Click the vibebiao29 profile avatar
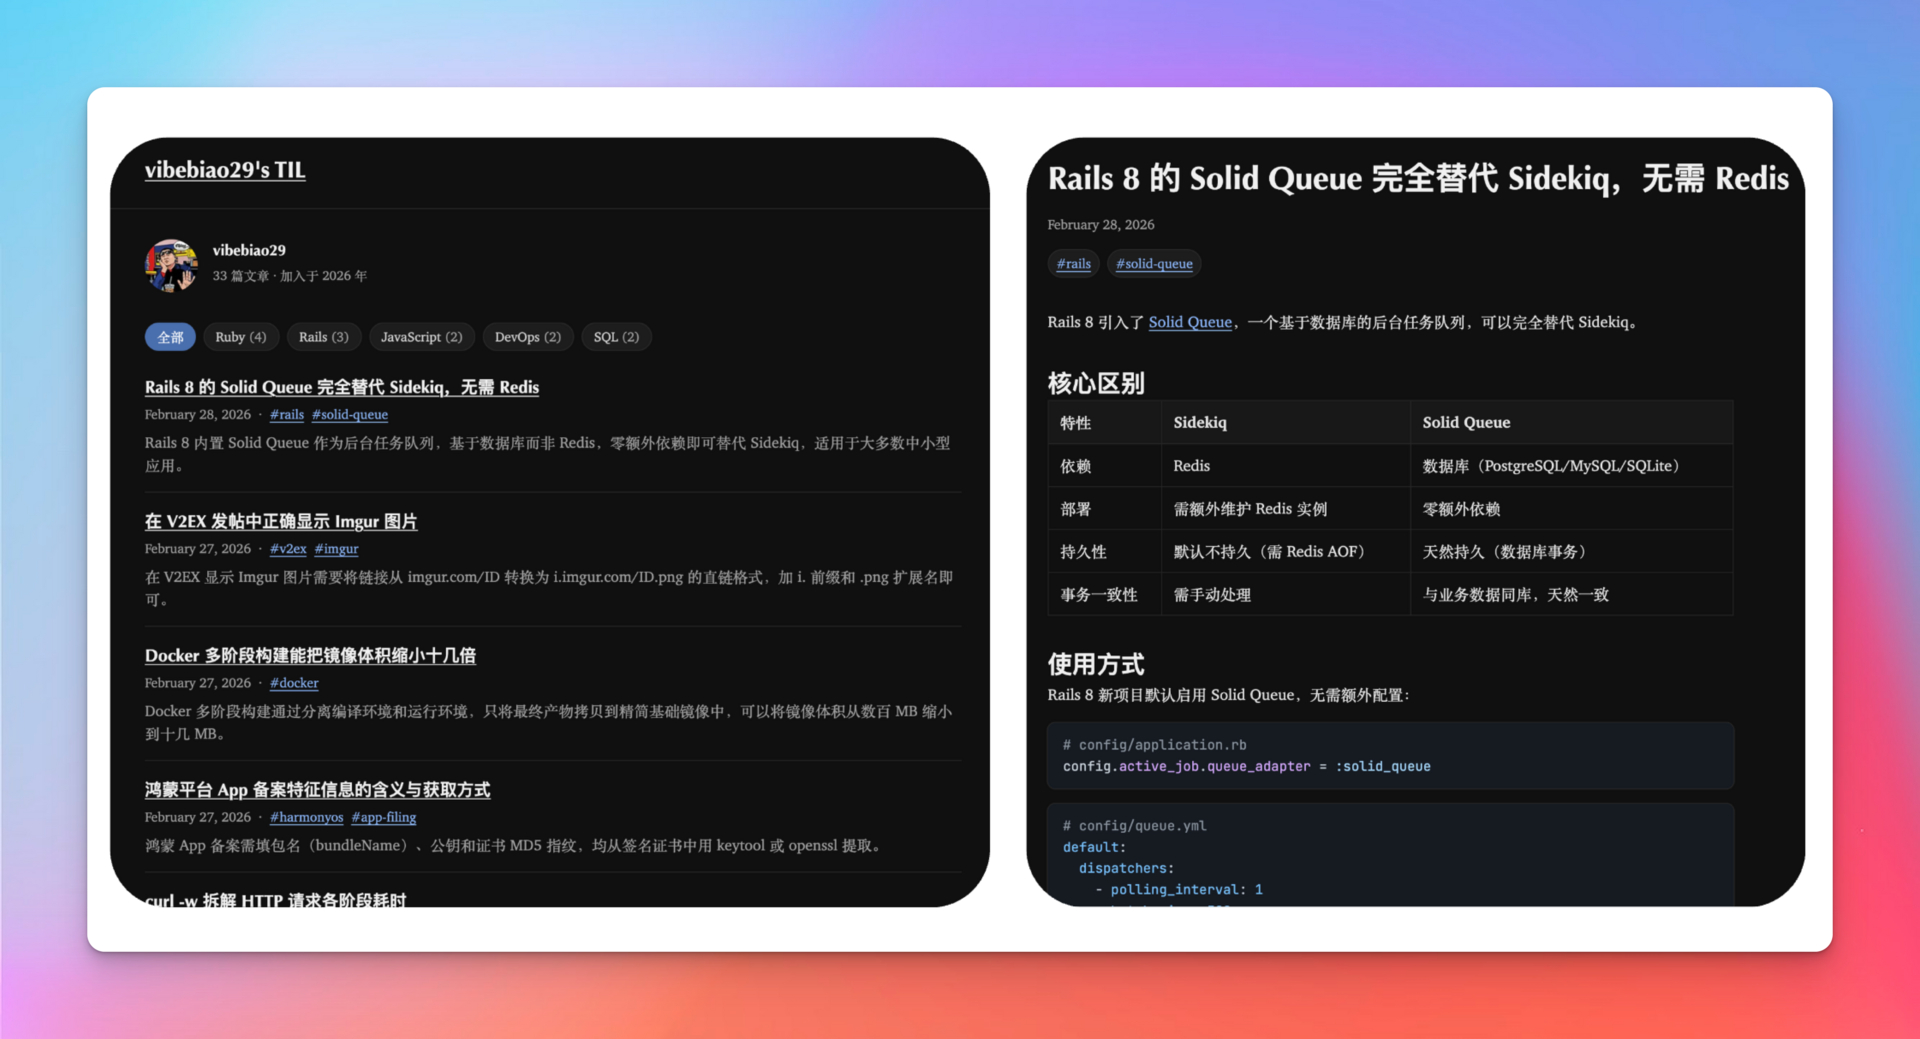 171,265
